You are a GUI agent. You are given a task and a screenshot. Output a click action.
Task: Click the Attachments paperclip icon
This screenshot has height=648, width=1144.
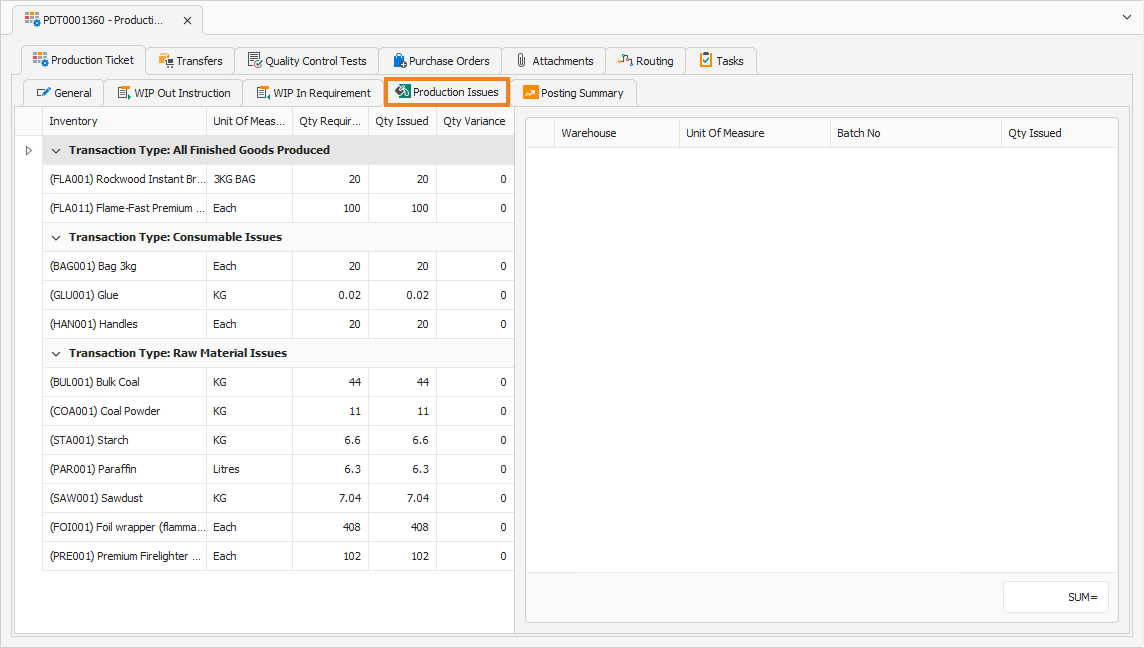[521, 61]
